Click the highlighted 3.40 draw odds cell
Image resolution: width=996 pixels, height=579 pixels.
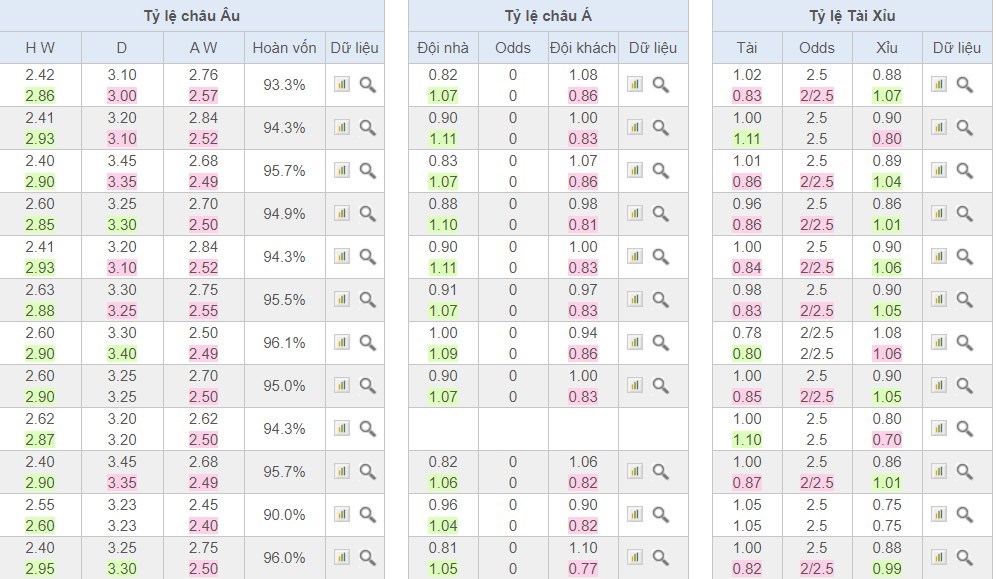[122, 354]
